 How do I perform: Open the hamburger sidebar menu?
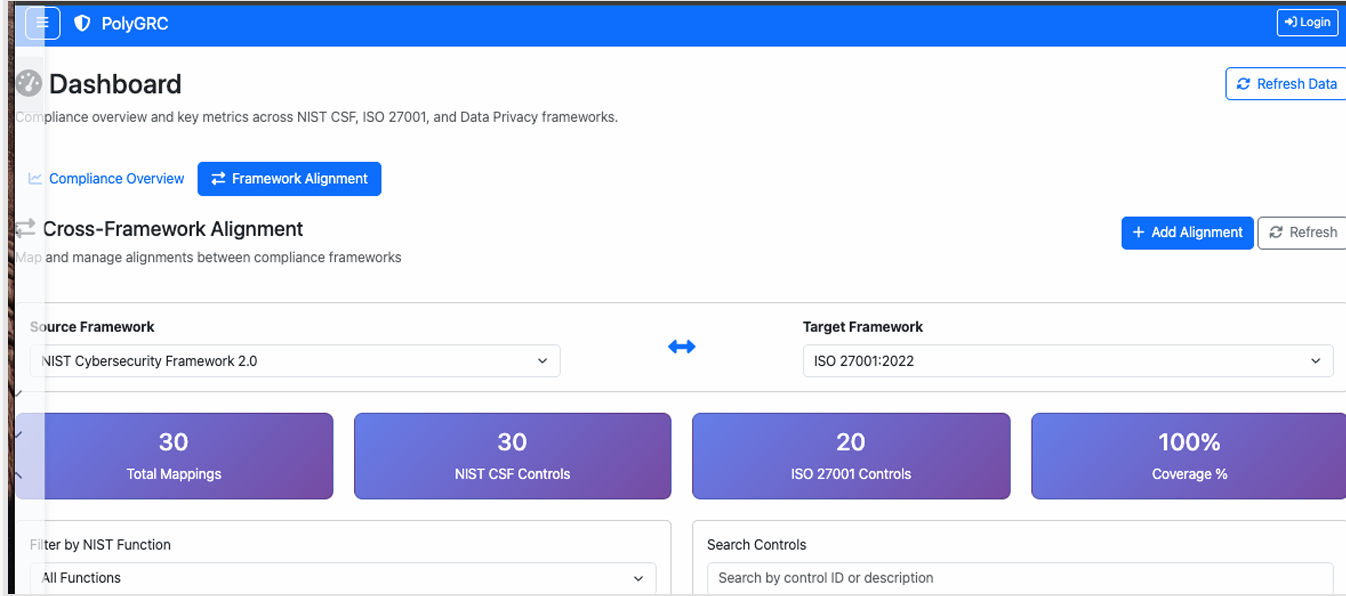pyautogui.click(x=42, y=23)
